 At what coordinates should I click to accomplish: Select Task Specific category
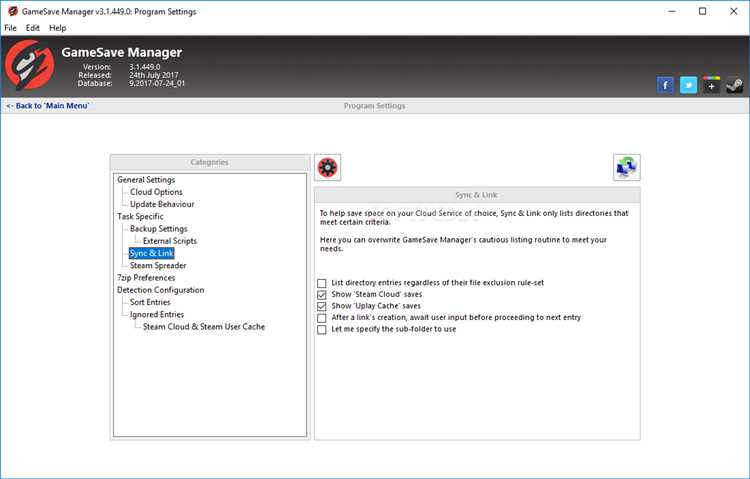pos(140,216)
